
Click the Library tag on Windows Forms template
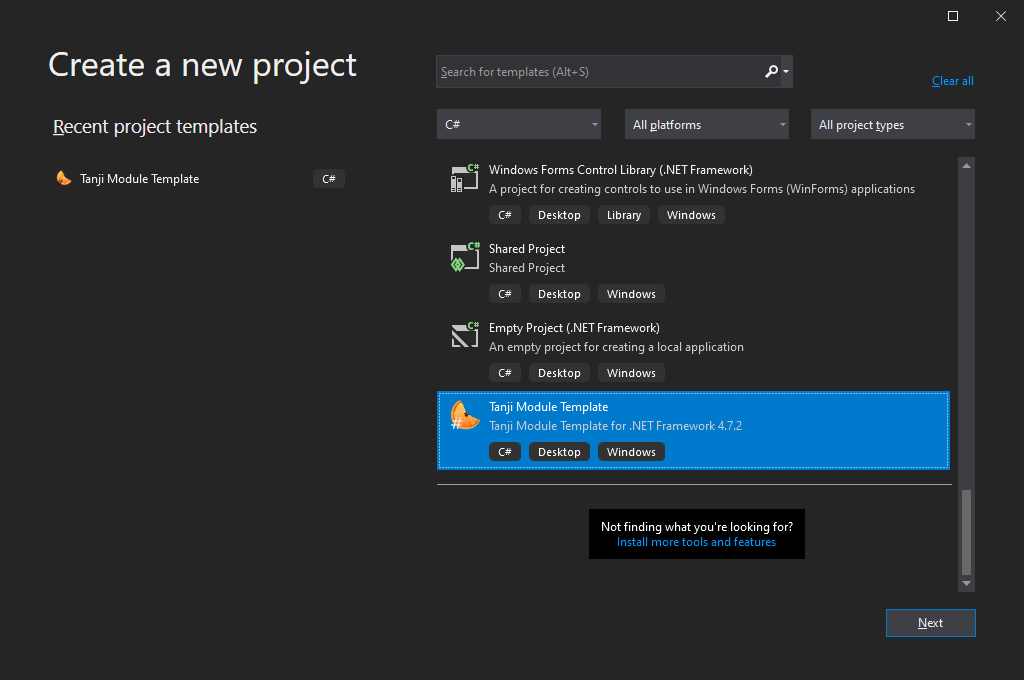pyautogui.click(x=624, y=215)
